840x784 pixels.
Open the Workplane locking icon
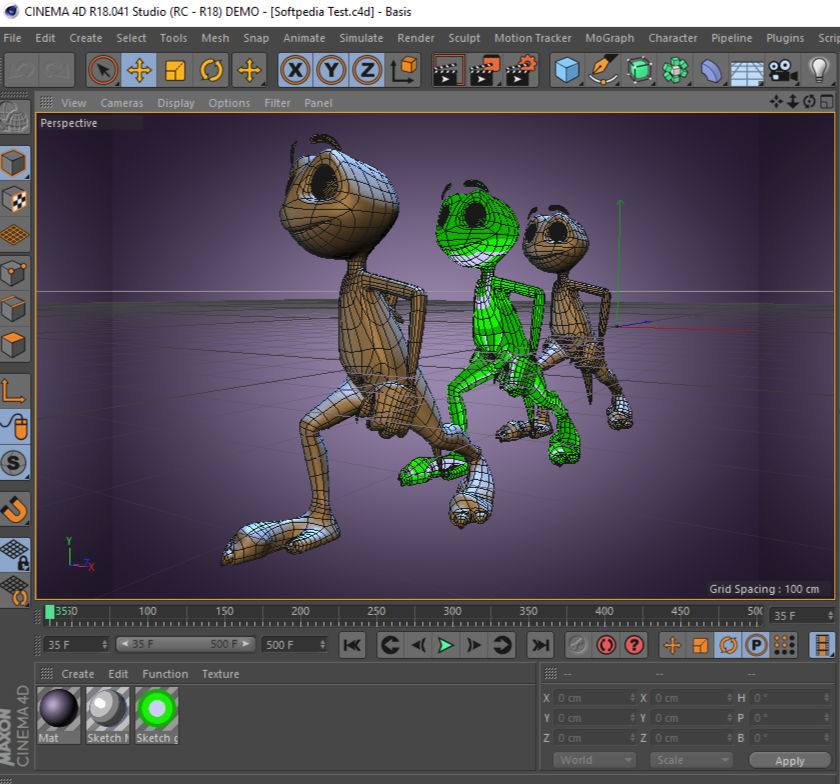[x=14, y=555]
